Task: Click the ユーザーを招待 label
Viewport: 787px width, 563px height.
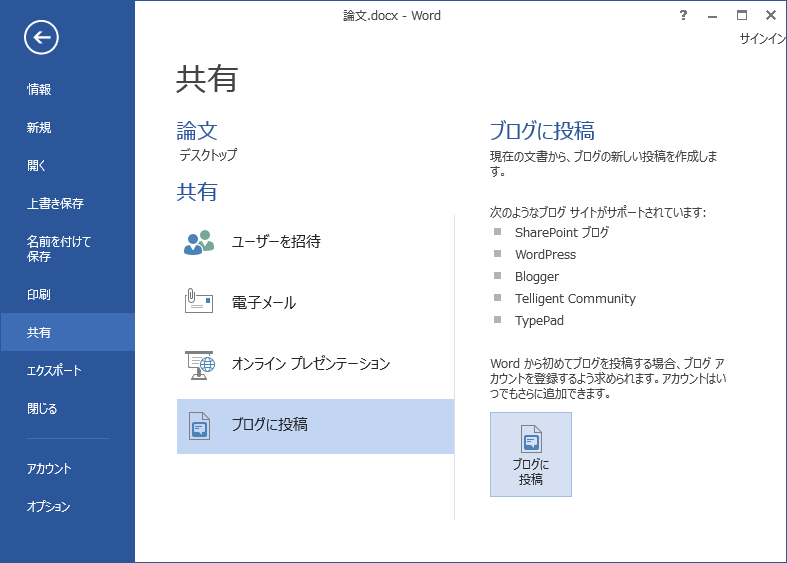Action: (276, 242)
